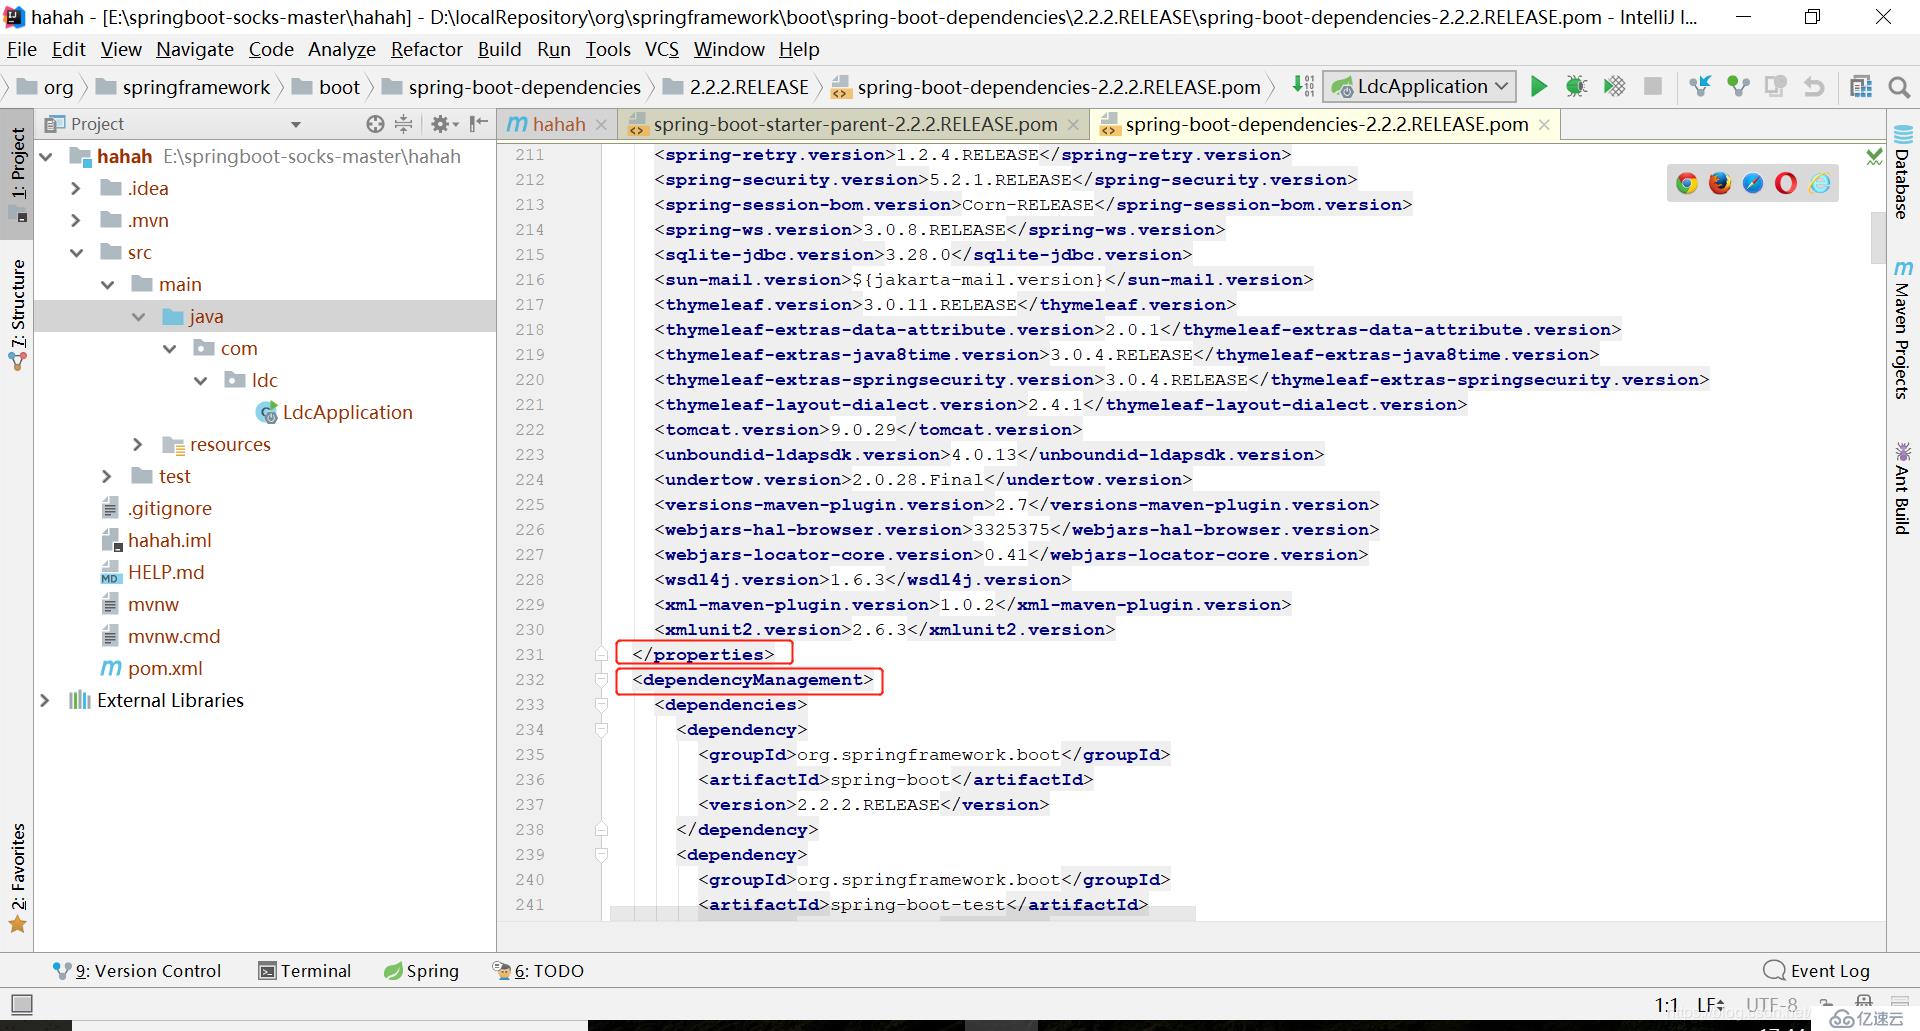This screenshot has width=1920, height=1031.
Task: Click the editor vertical scrollbar thumb
Action: click(1877, 238)
